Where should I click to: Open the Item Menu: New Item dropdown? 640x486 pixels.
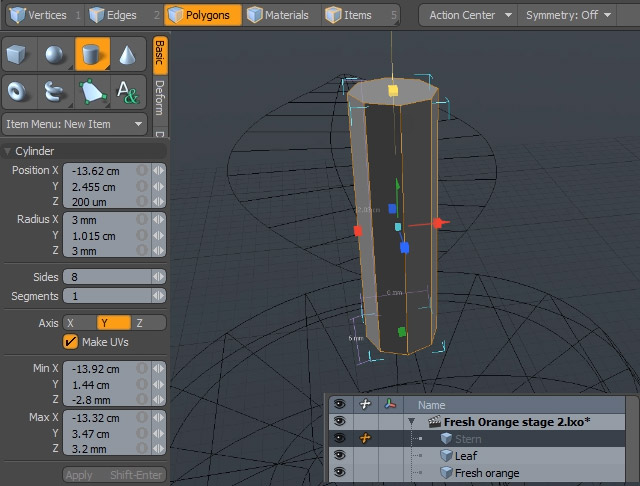point(74,124)
